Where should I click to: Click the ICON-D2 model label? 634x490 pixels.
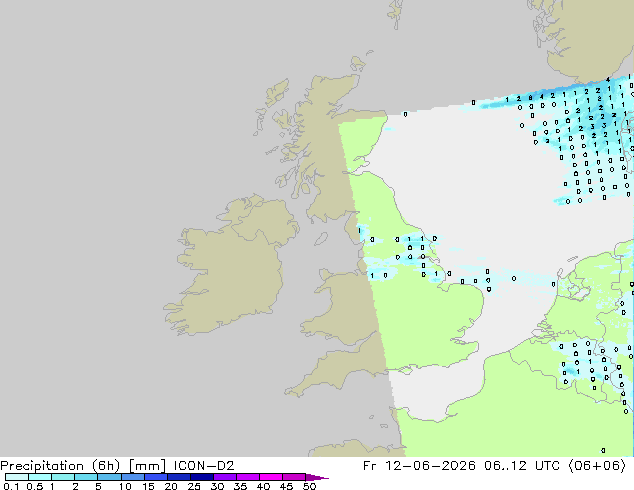(204, 466)
